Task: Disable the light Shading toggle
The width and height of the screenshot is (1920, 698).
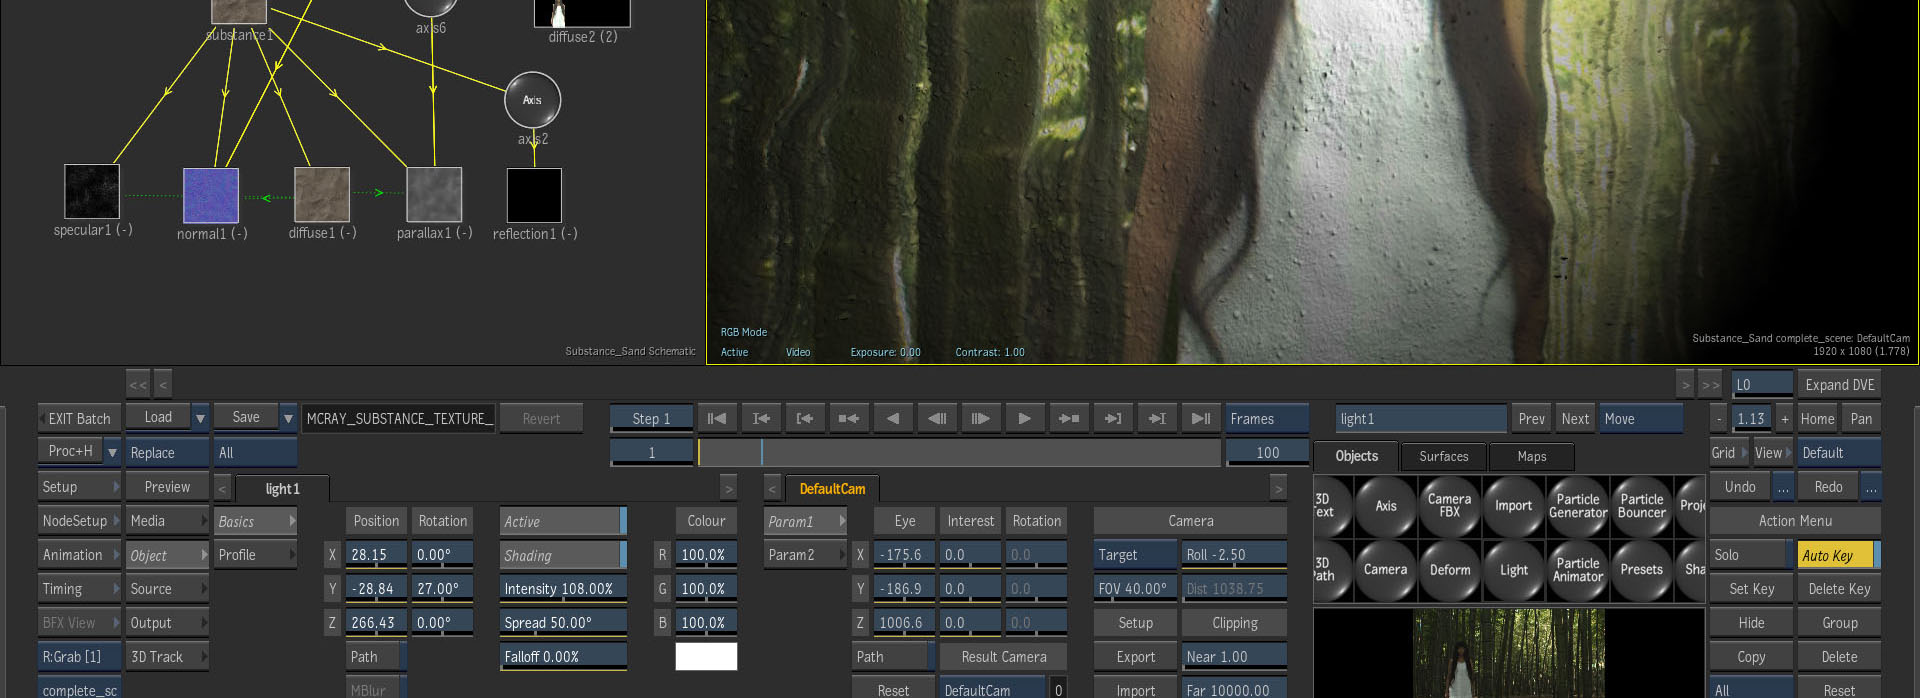Action: pos(562,555)
